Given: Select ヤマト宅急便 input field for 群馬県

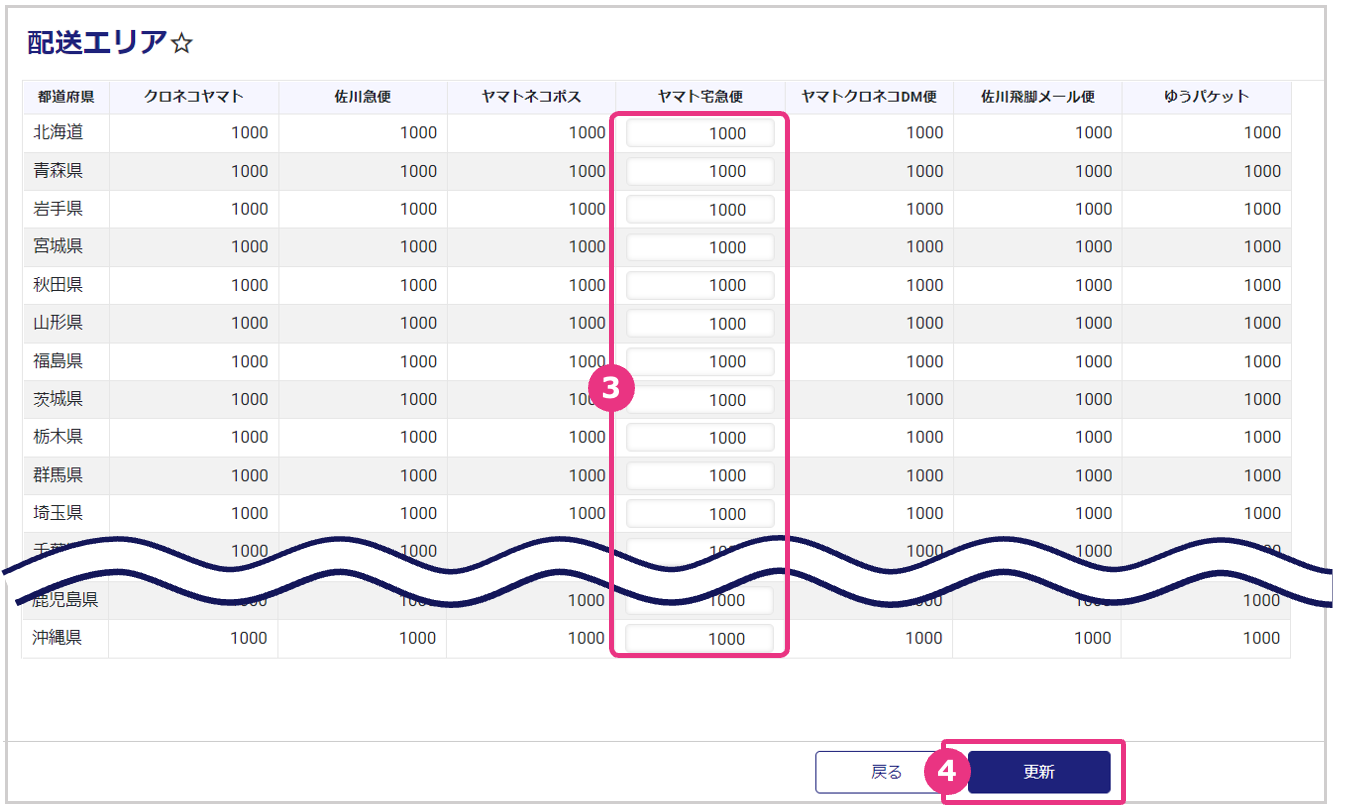Looking at the screenshot, I should pos(700,475).
